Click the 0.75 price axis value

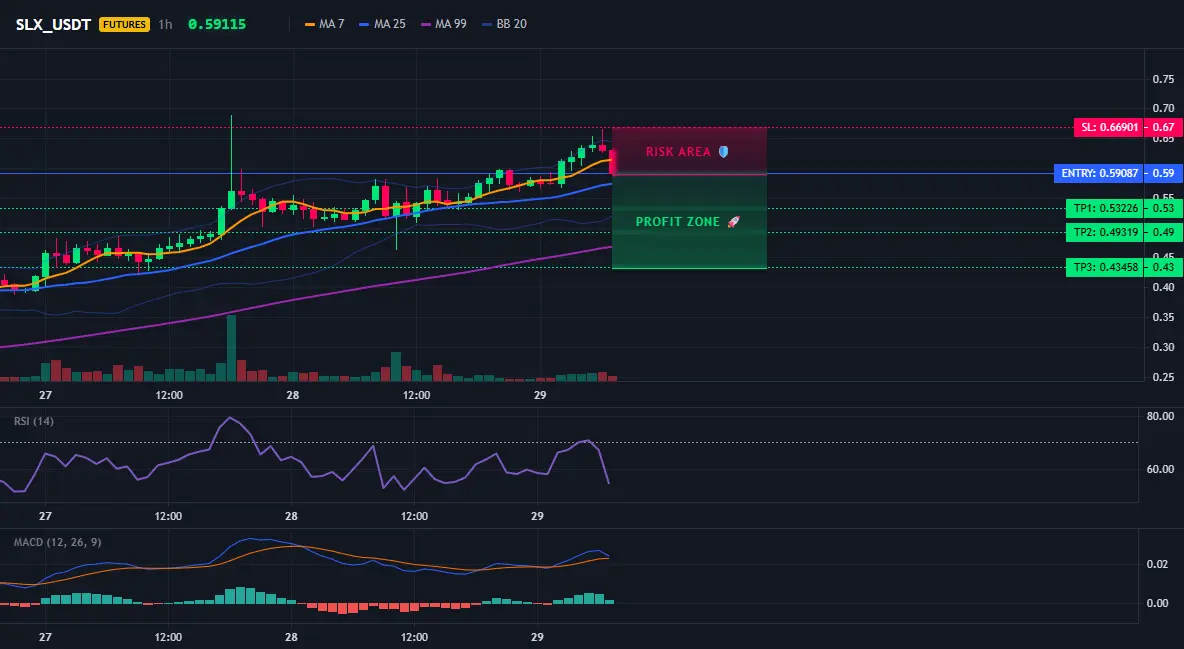click(x=1164, y=79)
